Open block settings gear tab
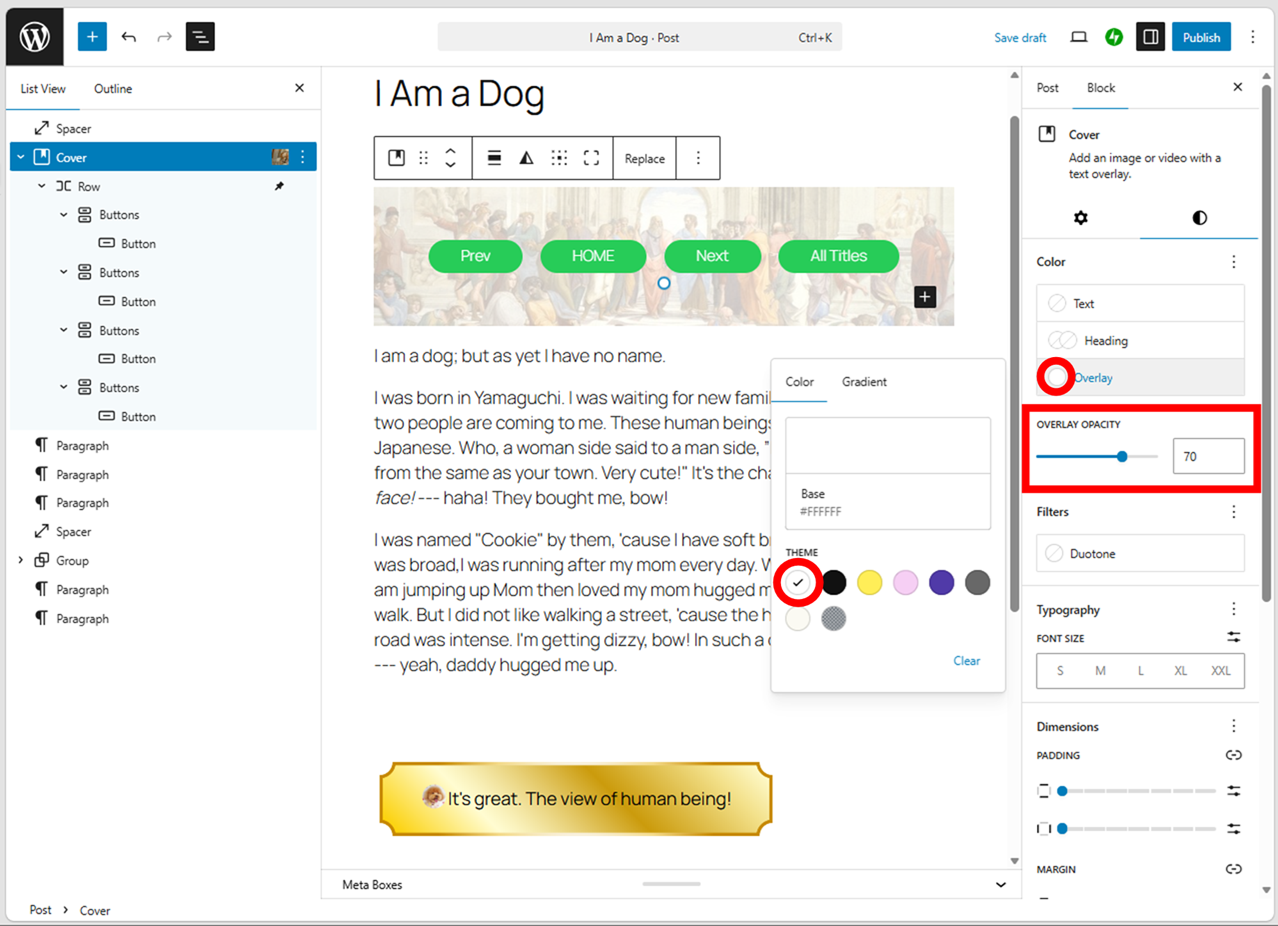The height and width of the screenshot is (926, 1278). click(1081, 218)
